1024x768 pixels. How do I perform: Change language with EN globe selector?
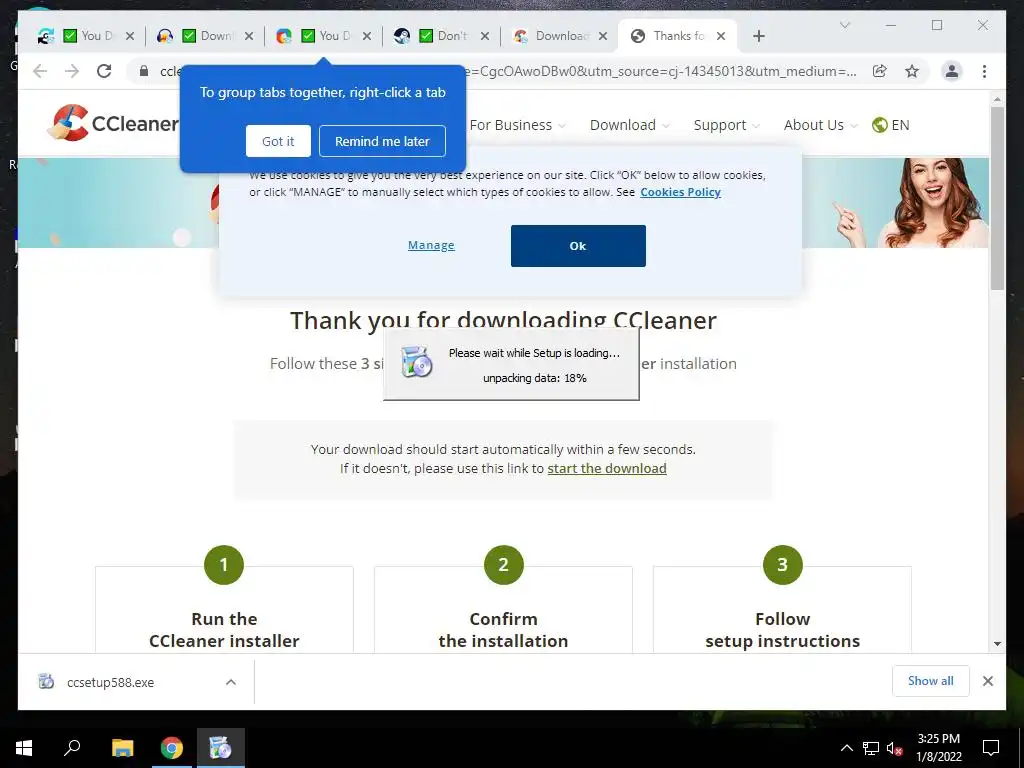click(890, 125)
